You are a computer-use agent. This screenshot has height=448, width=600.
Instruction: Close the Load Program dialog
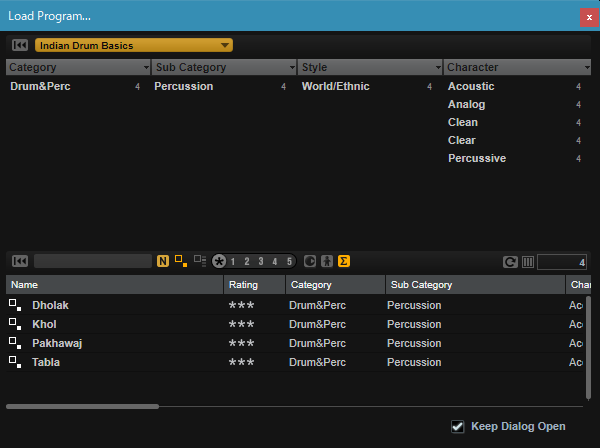tap(589, 17)
